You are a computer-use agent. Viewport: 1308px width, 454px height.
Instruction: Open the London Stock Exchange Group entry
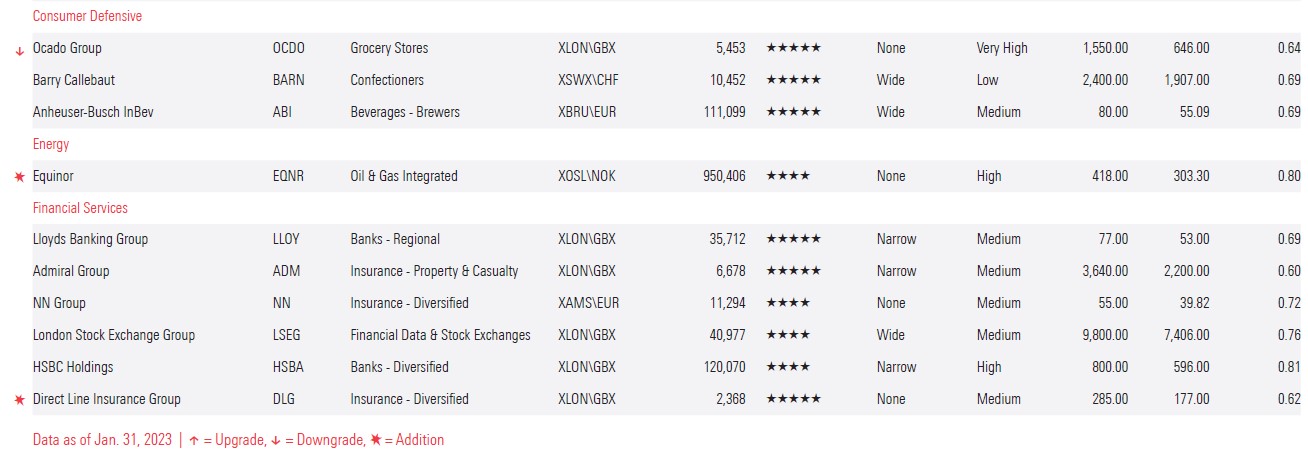[x=114, y=335]
